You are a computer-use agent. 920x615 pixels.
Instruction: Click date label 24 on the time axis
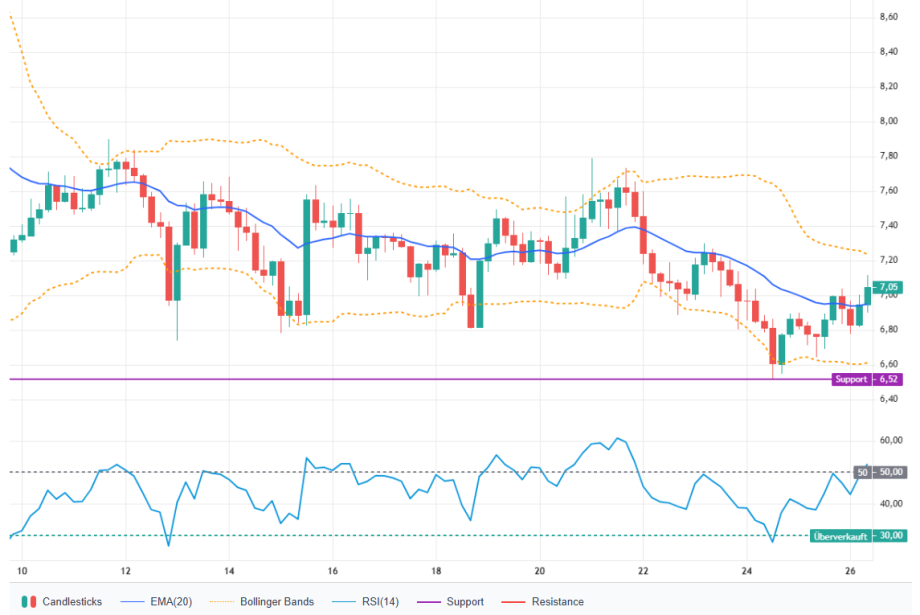click(x=747, y=571)
